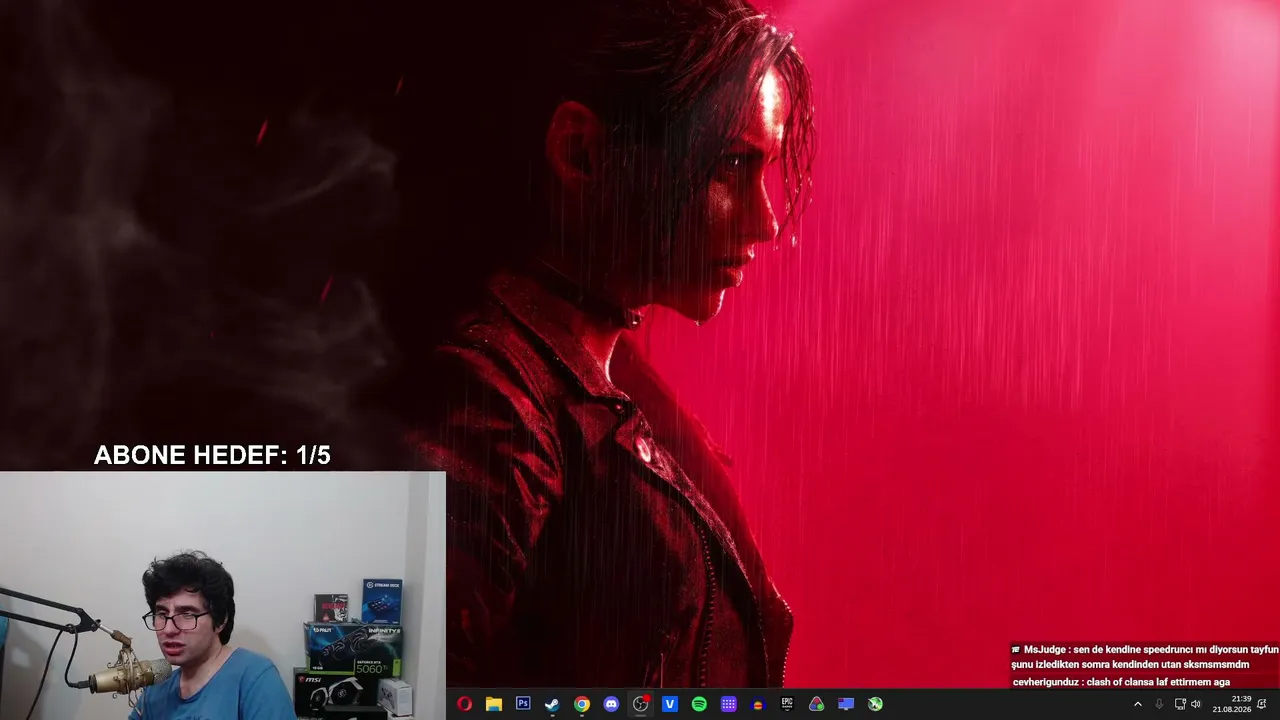Open Discord from the taskbar

click(x=611, y=704)
